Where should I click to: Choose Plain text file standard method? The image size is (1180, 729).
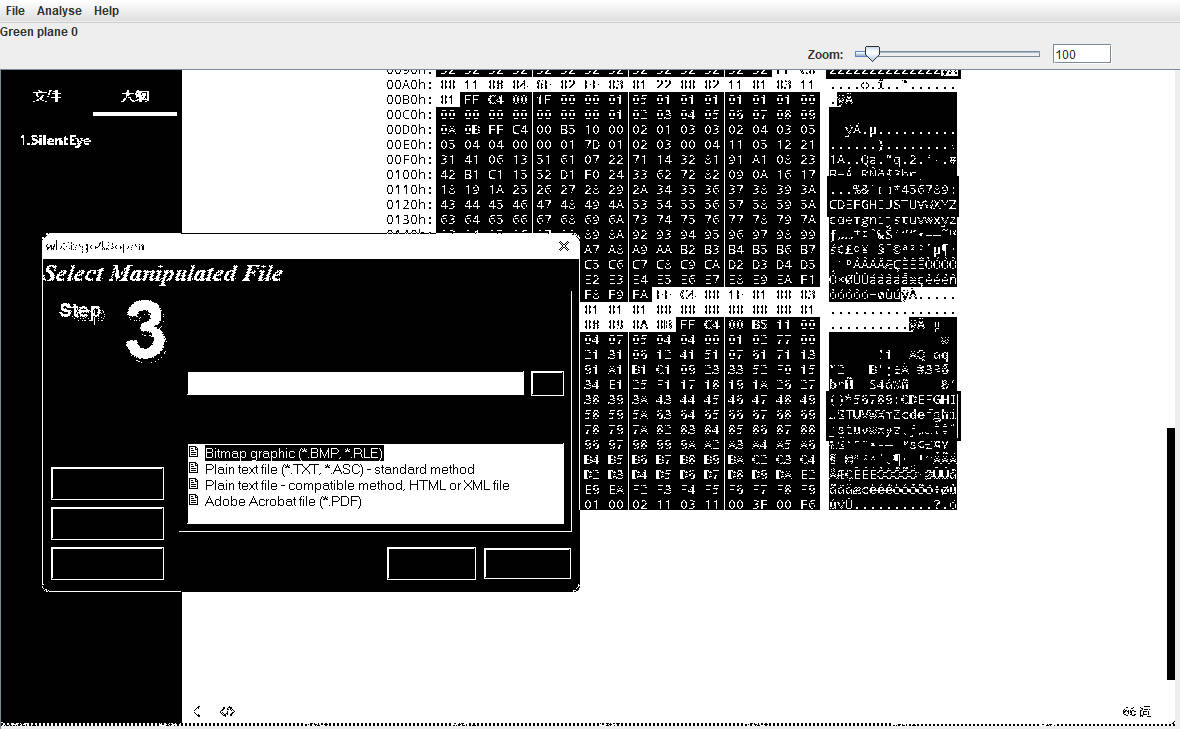click(339, 469)
